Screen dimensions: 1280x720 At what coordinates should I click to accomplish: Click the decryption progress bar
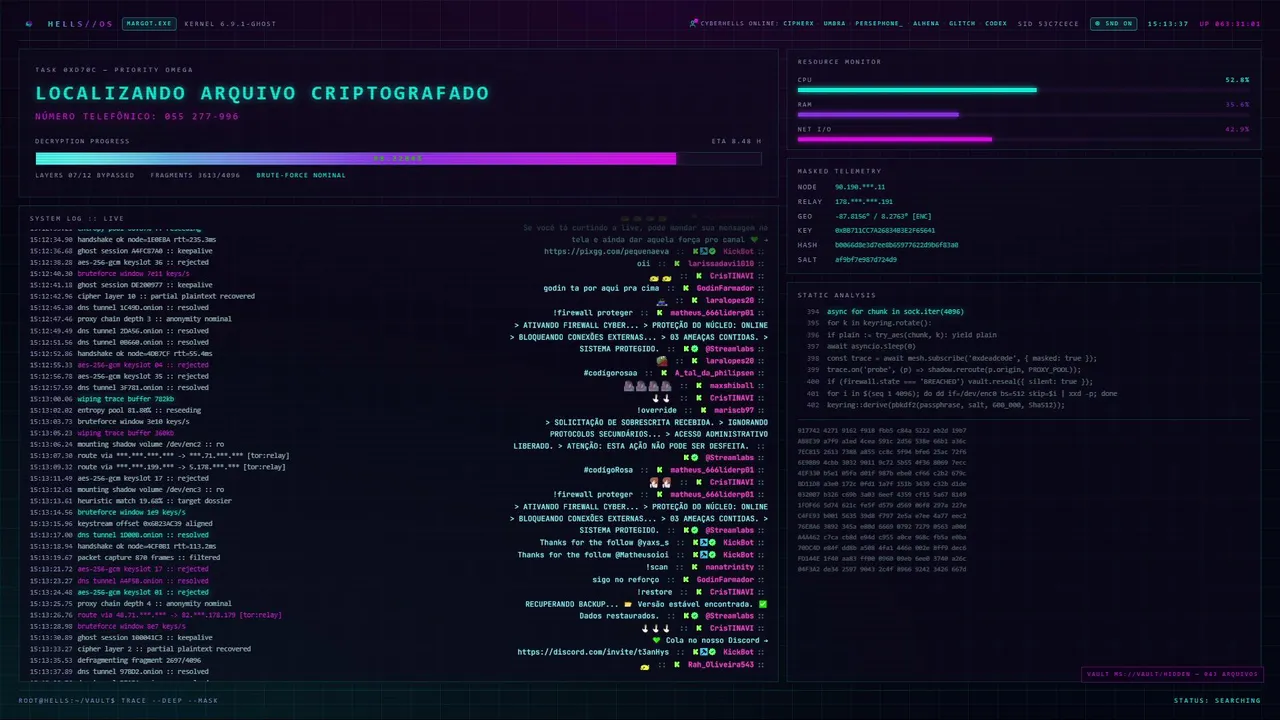[398, 158]
